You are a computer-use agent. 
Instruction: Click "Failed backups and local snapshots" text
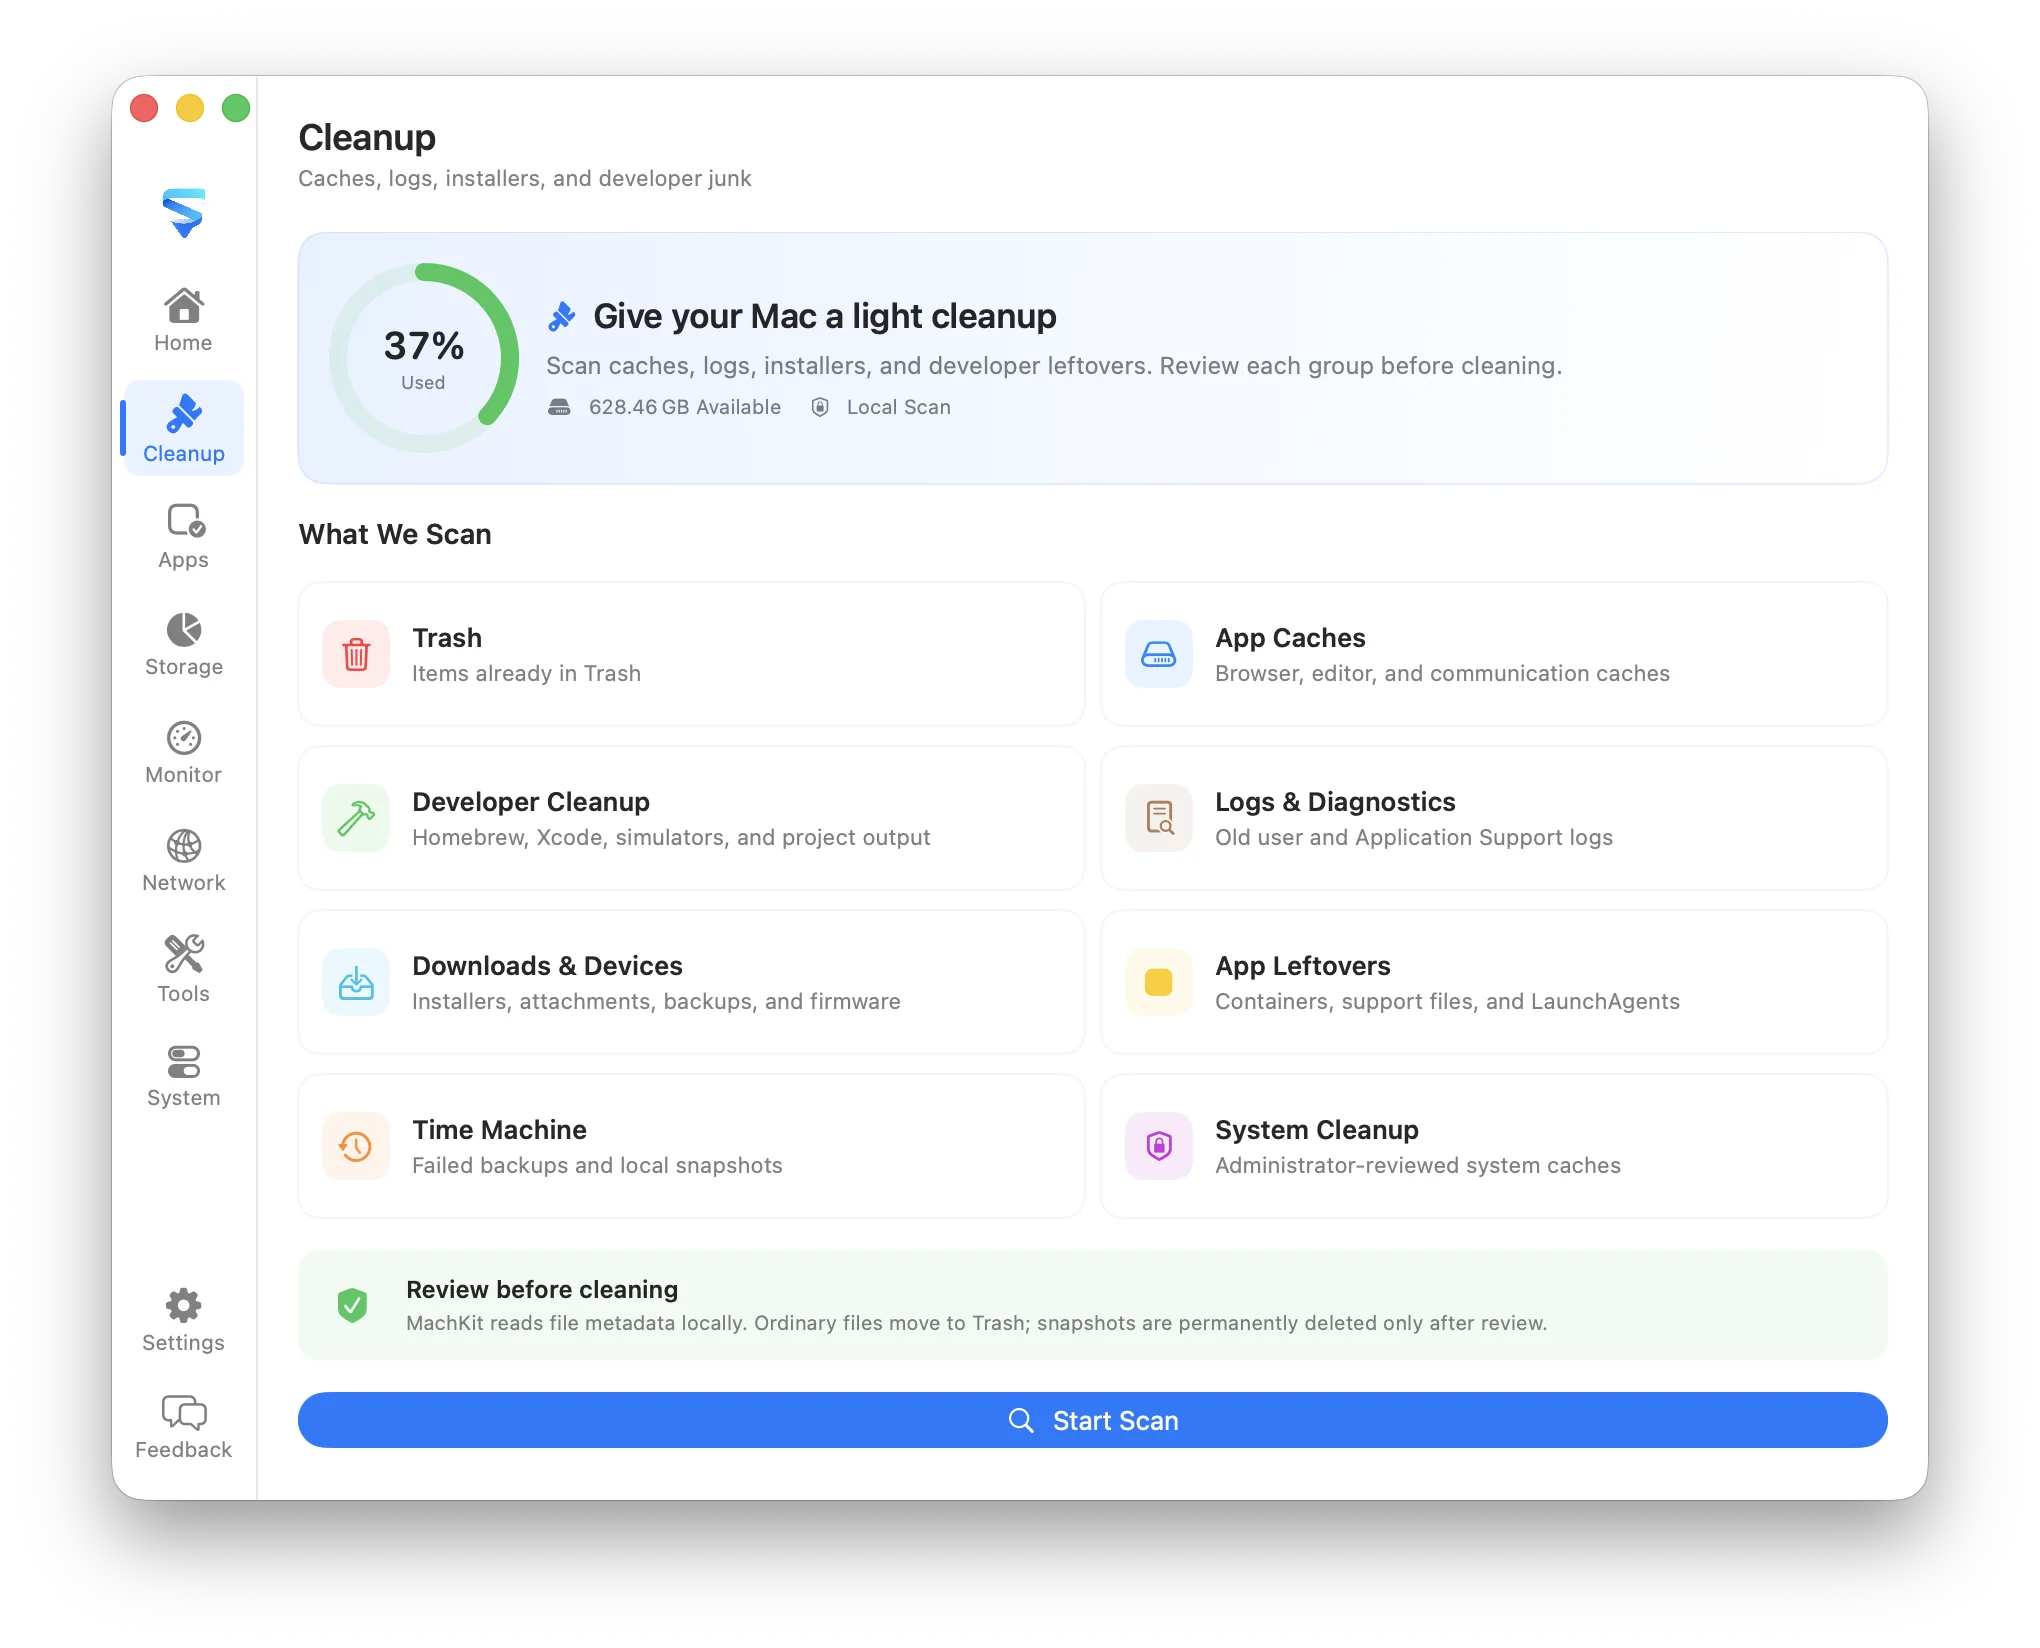pos(597,1165)
